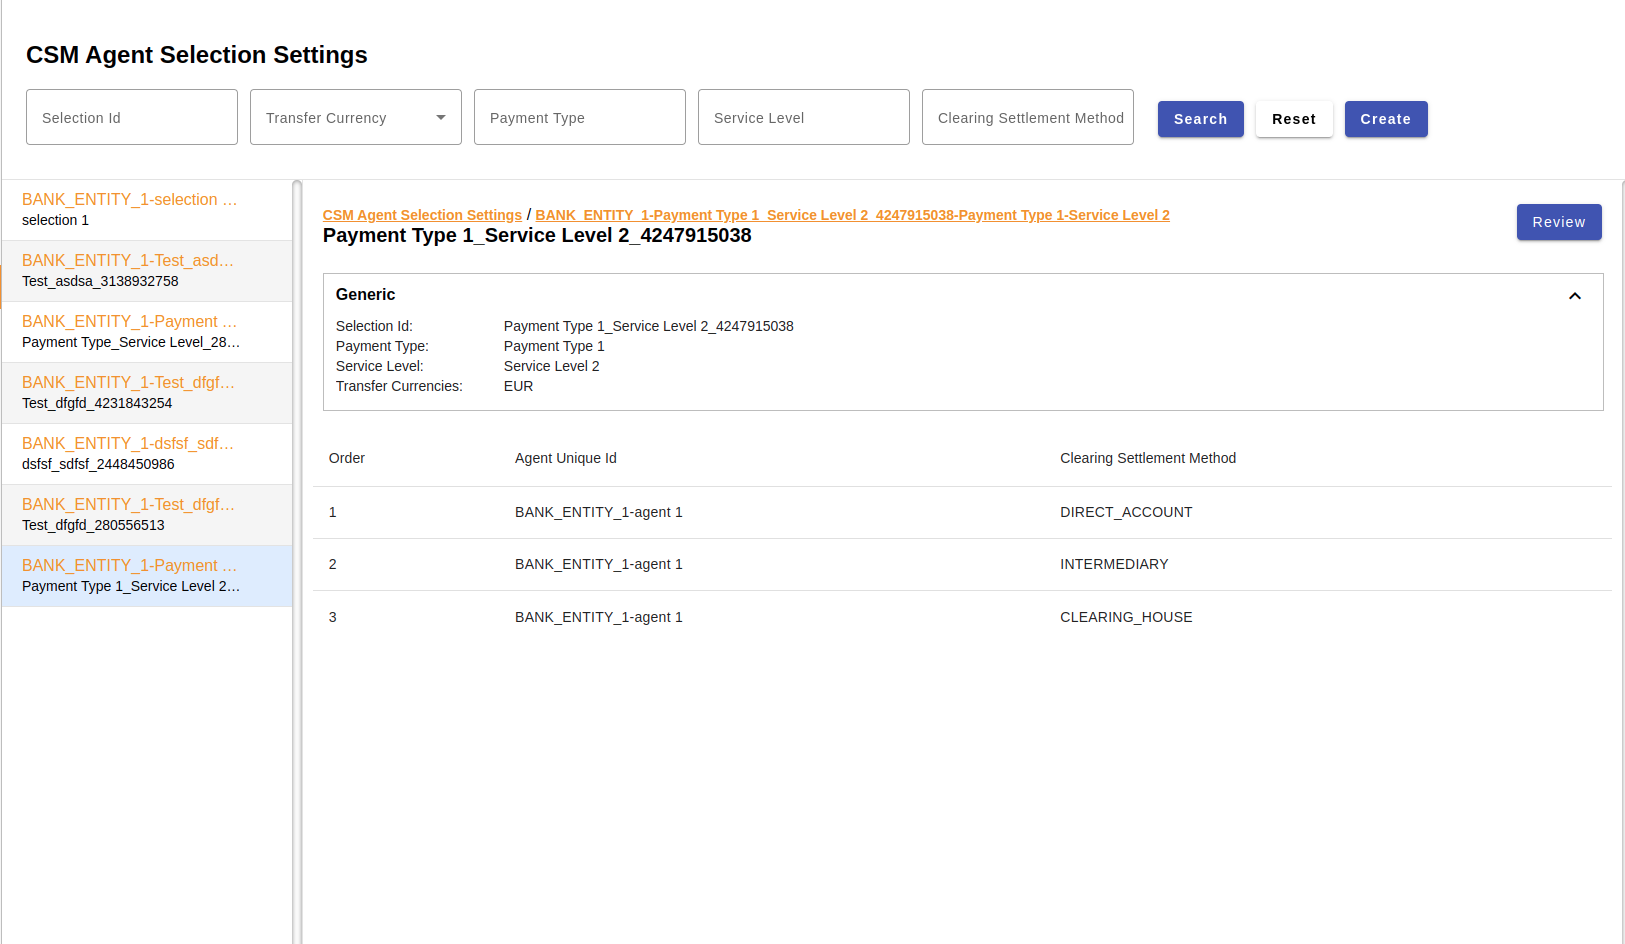The image size is (1625, 944).
Task: Focus the Selection Id input field
Action: coord(131,118)
